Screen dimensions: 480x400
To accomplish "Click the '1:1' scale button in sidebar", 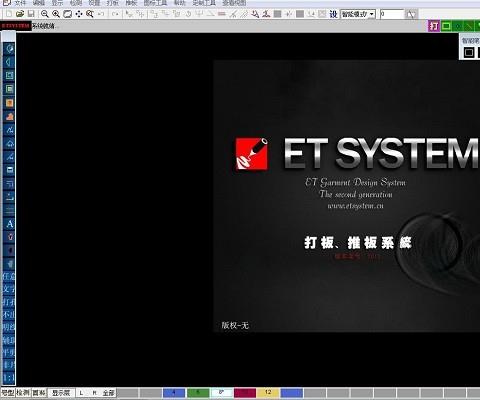I will (9, 378).
